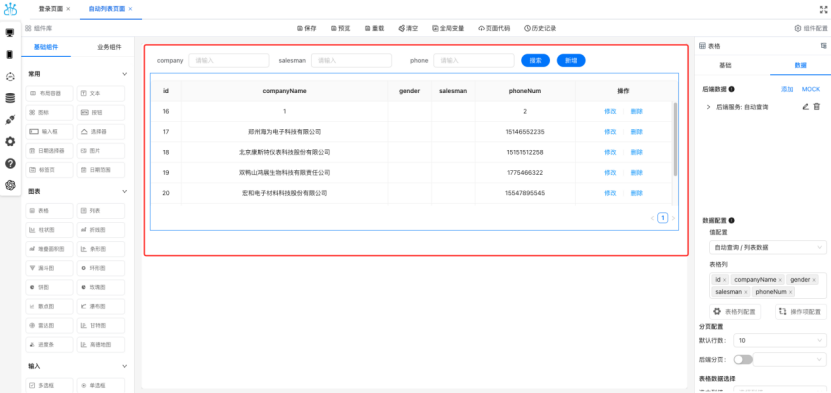Switch to the 基础组件 tab
The image size is (831, 393).
[46, 47]
